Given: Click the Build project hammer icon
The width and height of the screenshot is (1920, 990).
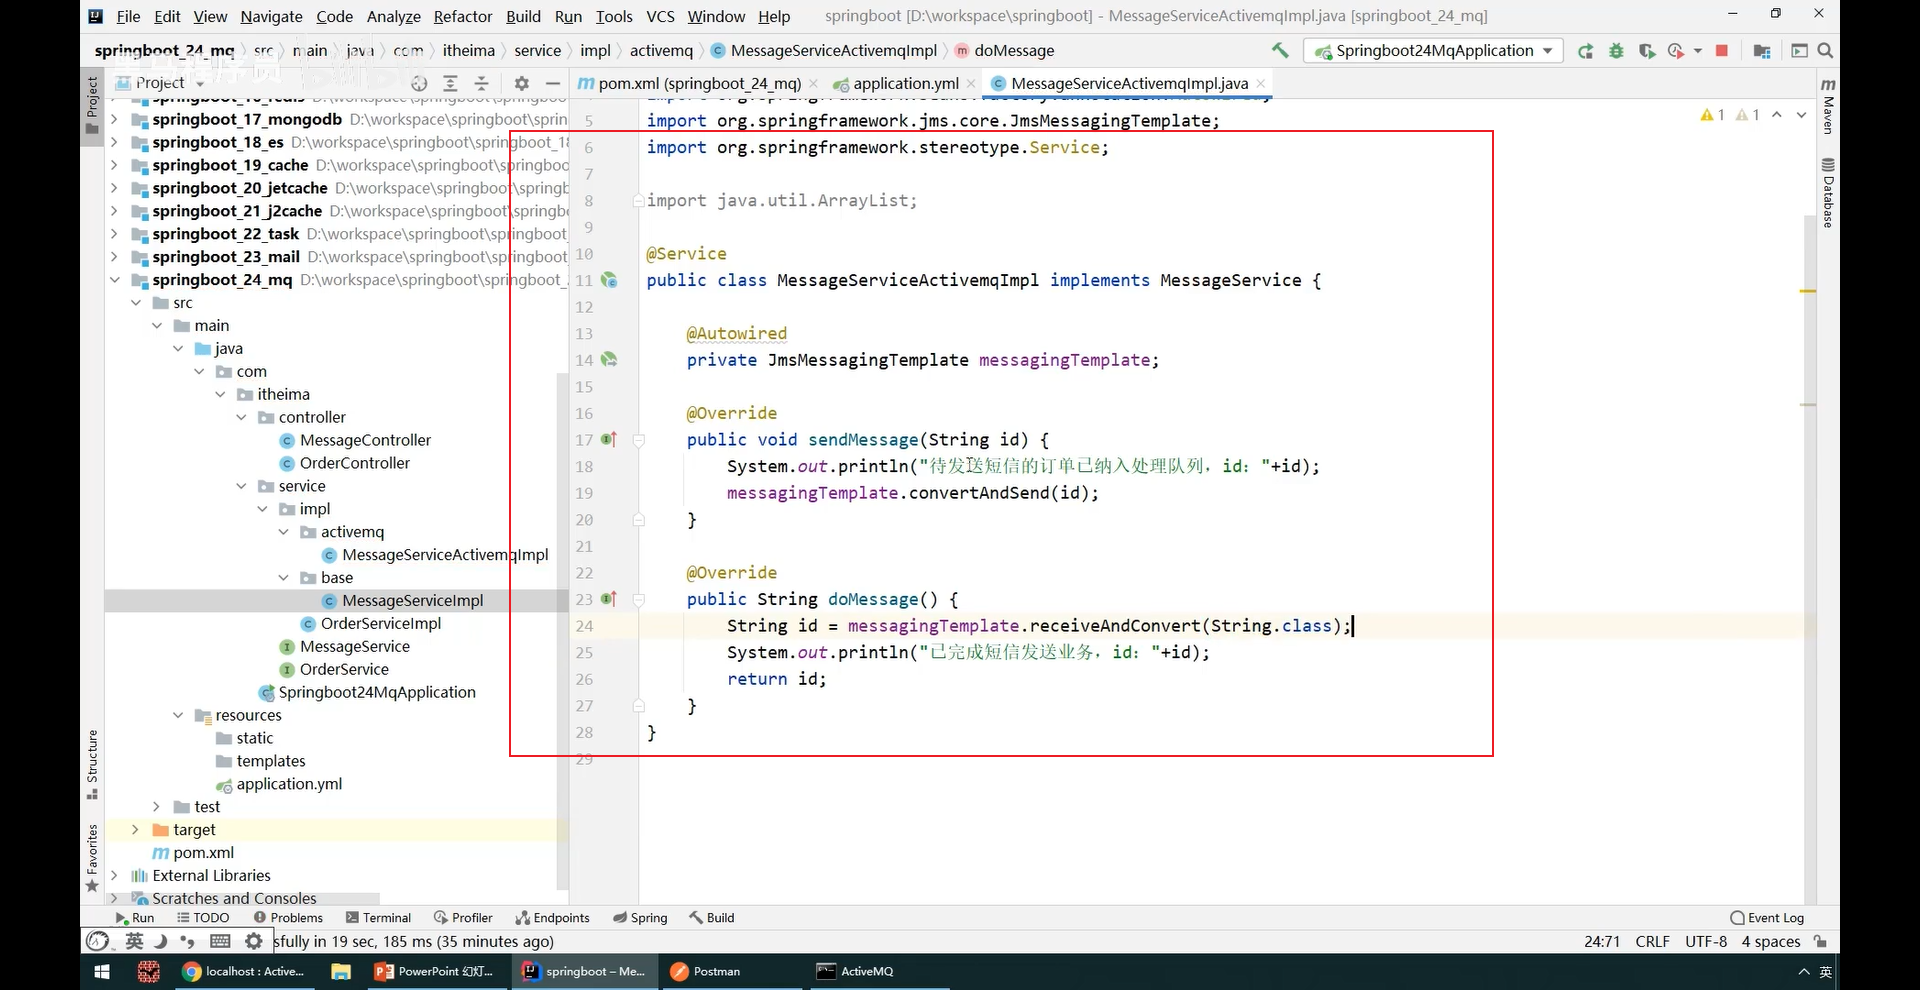Looking at the screenshot, I should click(1280, 50).
